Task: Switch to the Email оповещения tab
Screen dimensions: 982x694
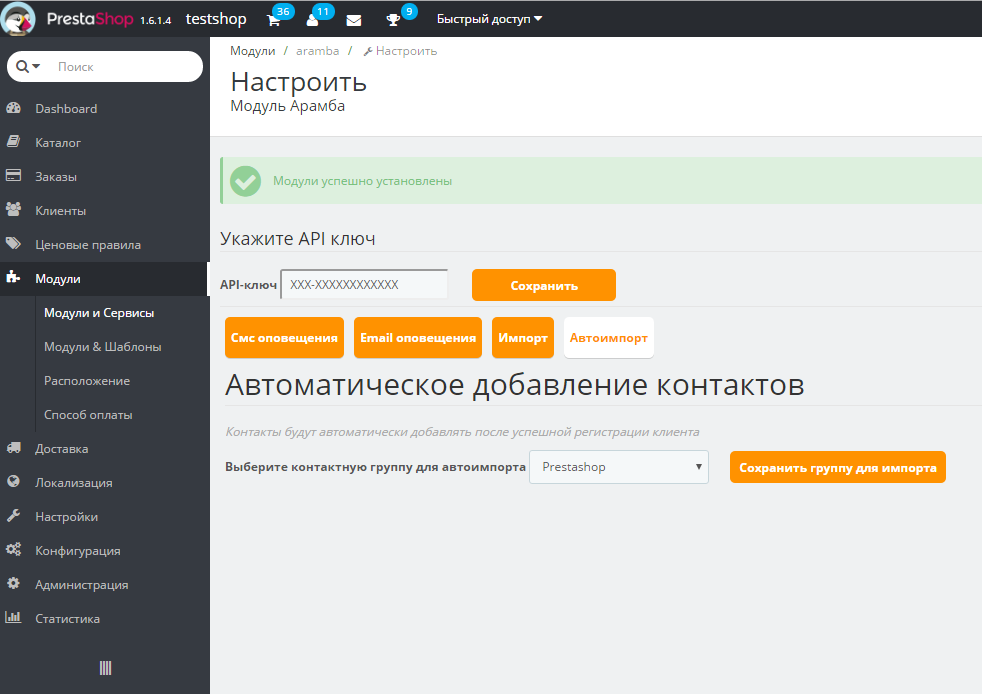Action: point(418,338)
